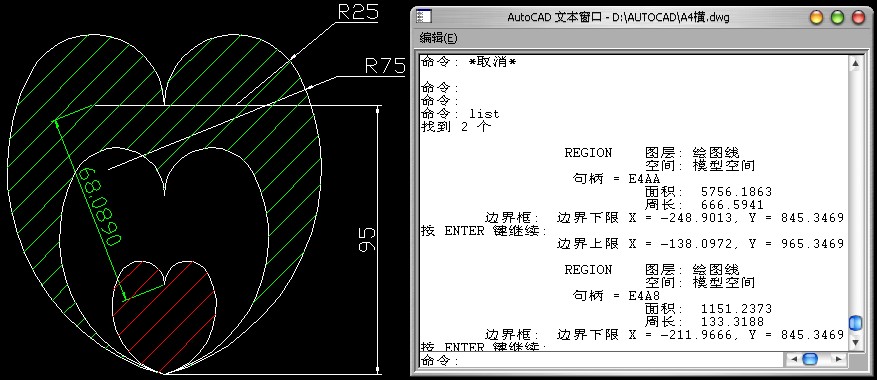Viewport: 877px width, 380px height.
Task: Select the 95 vertical dimension text
Action: point(367,240)
